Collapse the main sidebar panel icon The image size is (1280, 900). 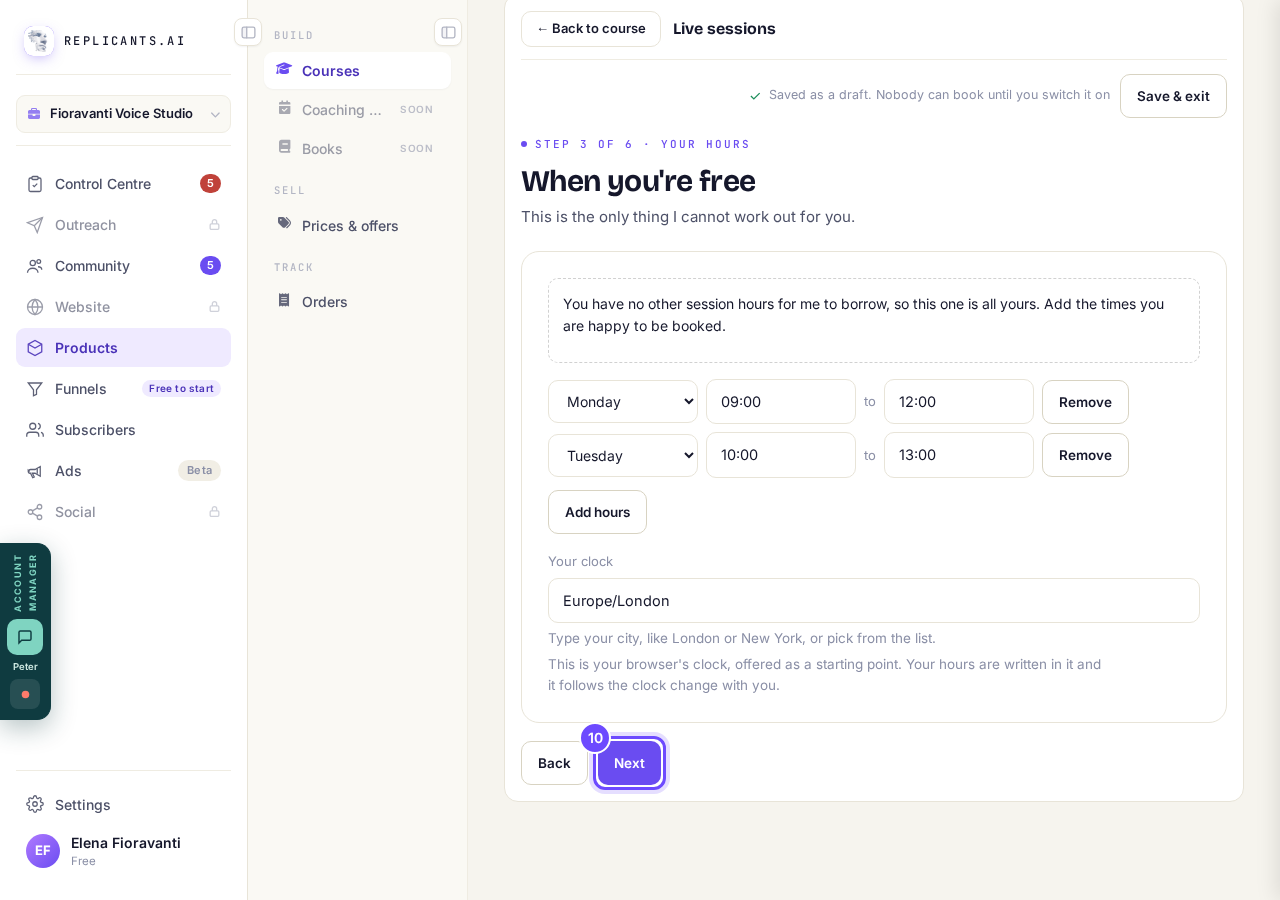point(248,32)
